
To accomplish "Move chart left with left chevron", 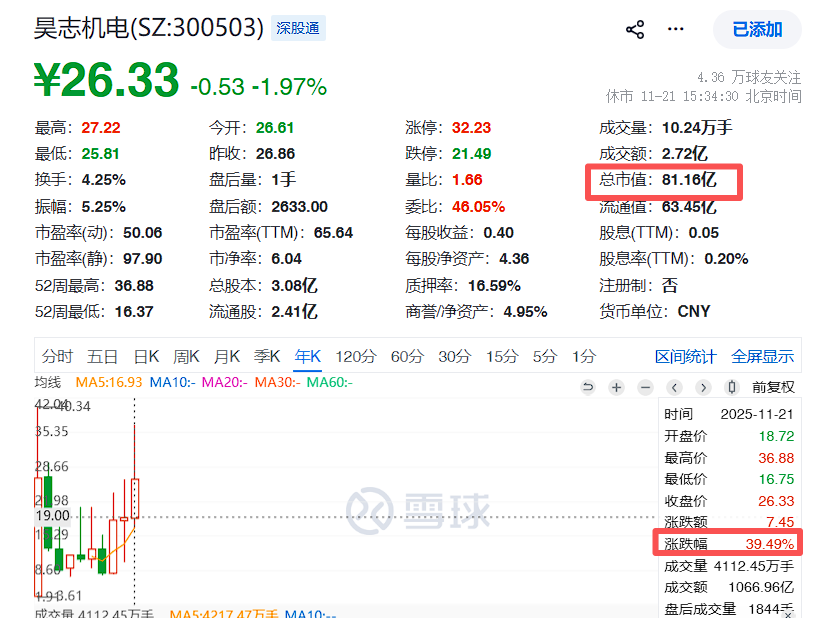I will coord(674,387).
